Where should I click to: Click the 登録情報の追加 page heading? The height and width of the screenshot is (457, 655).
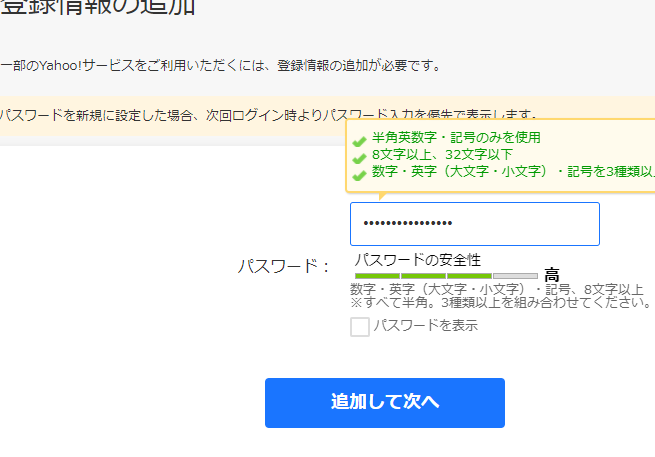point(98,7)
